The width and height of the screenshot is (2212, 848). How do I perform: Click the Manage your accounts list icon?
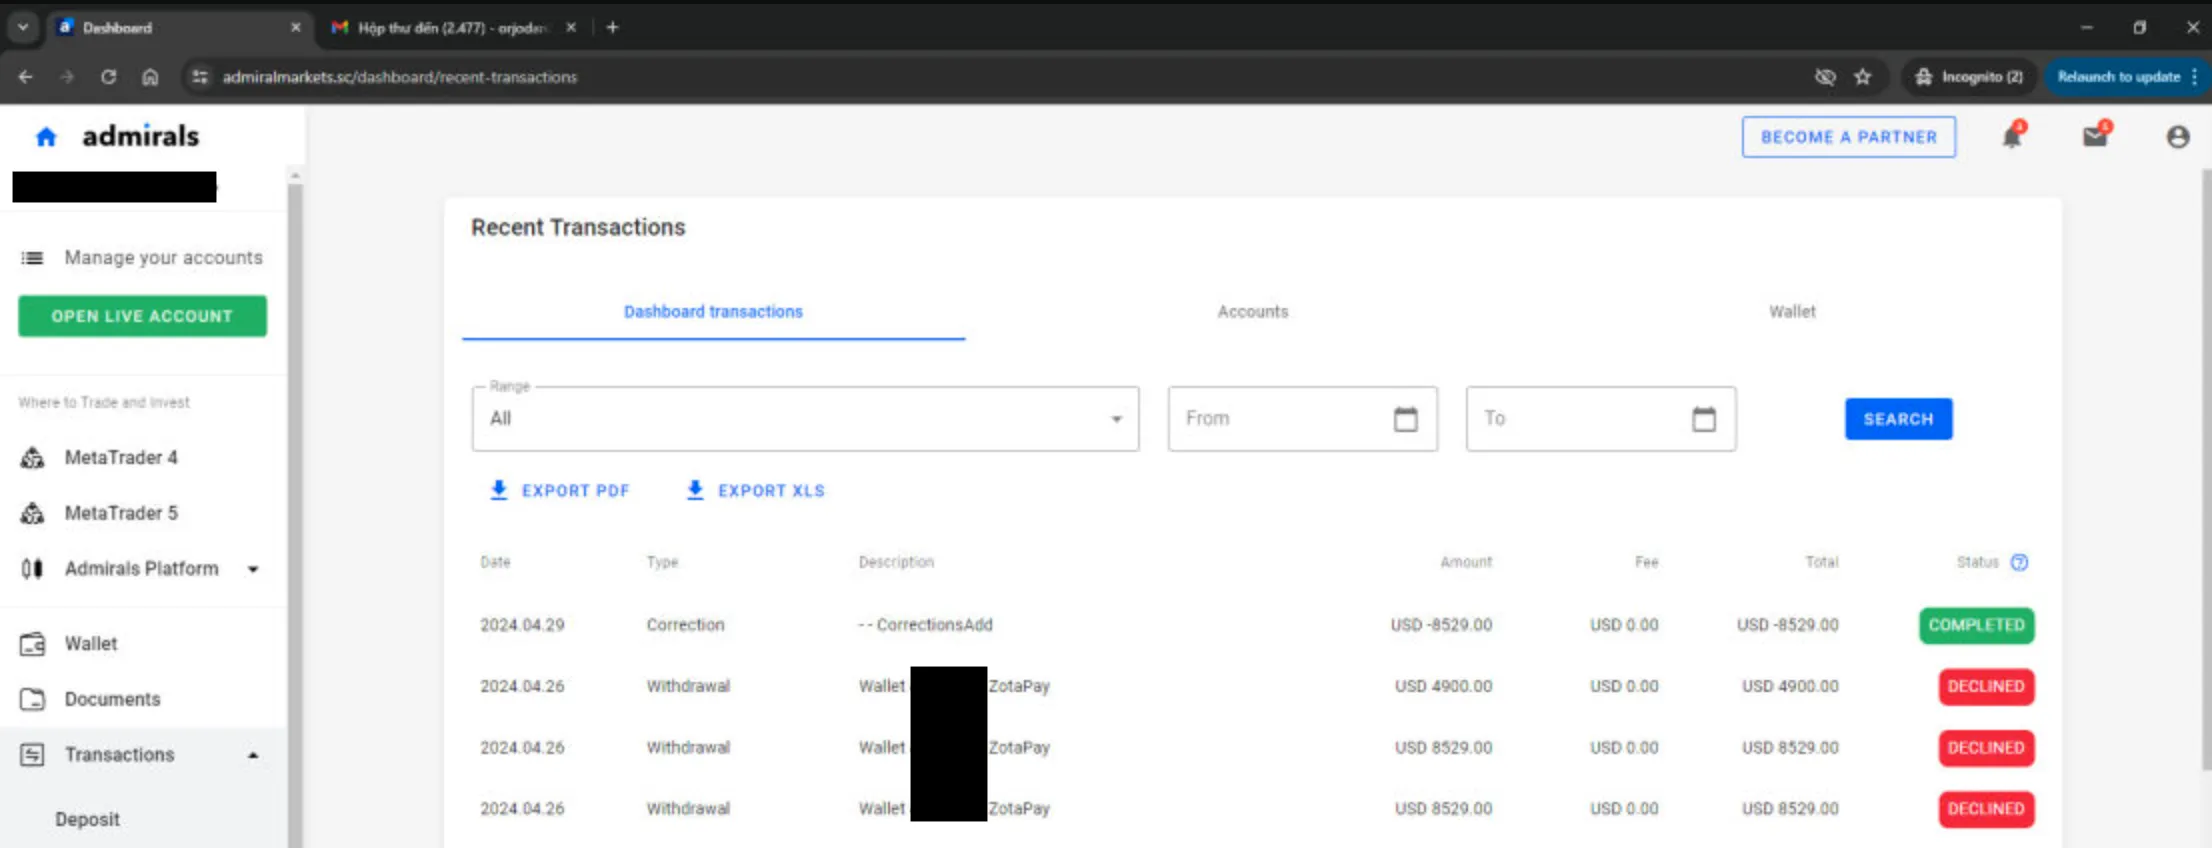coord(32,258)
